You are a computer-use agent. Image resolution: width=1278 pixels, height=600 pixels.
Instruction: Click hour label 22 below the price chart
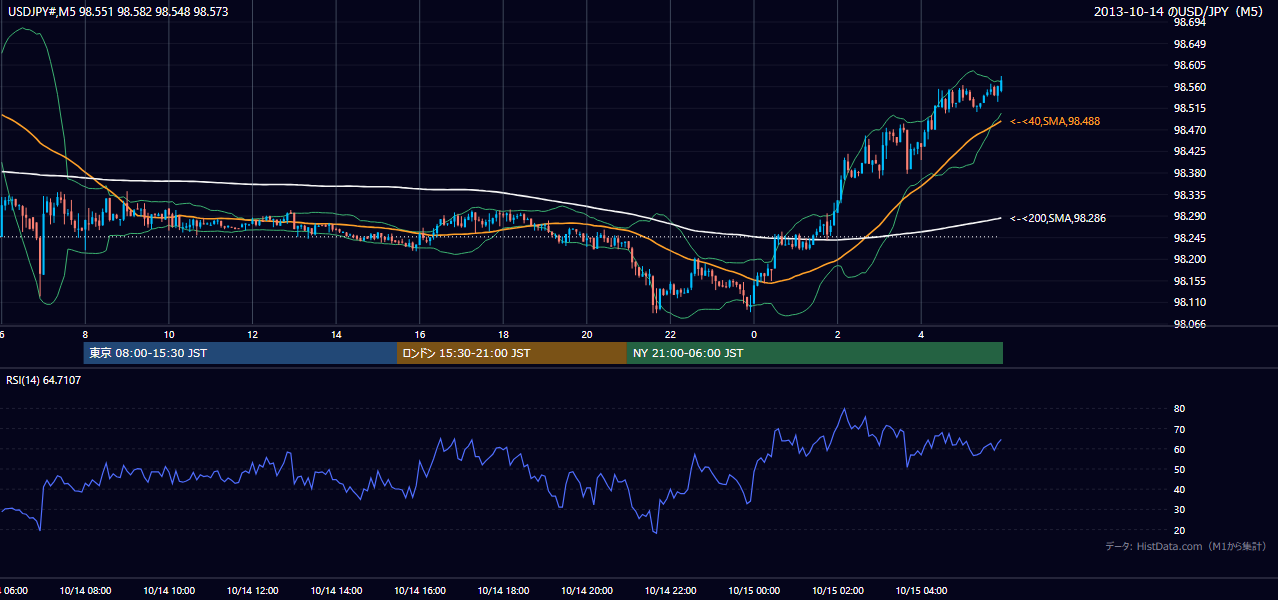tap(670, 334)
